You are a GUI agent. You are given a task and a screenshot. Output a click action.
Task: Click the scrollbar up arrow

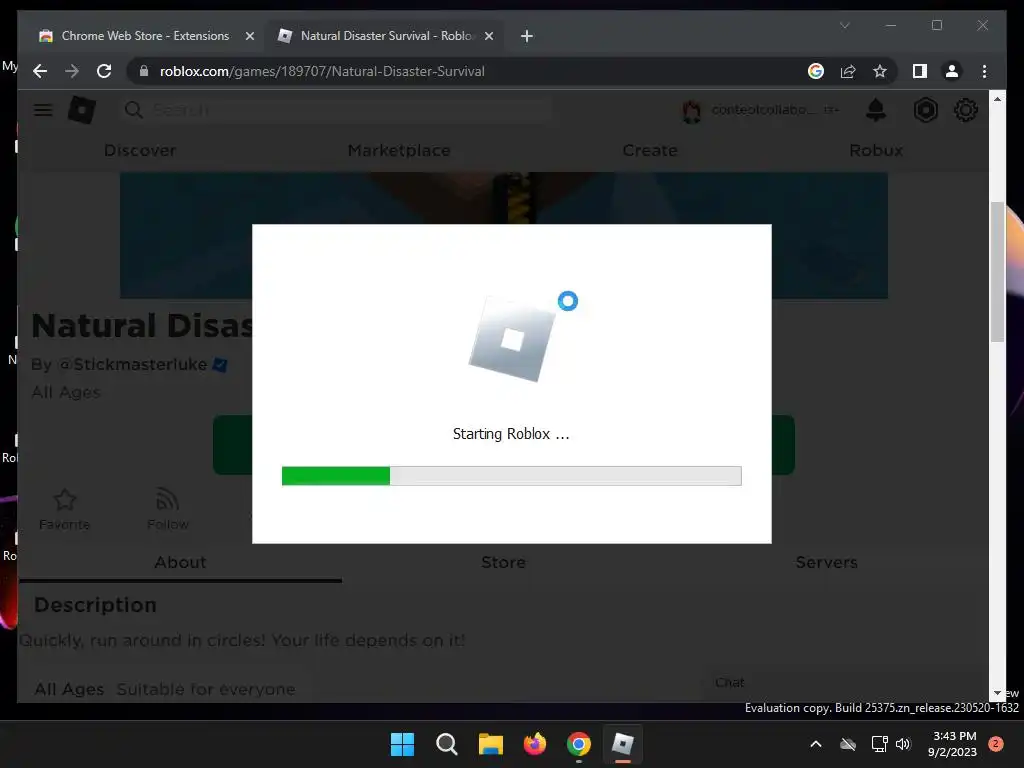[x=997, y=99]
